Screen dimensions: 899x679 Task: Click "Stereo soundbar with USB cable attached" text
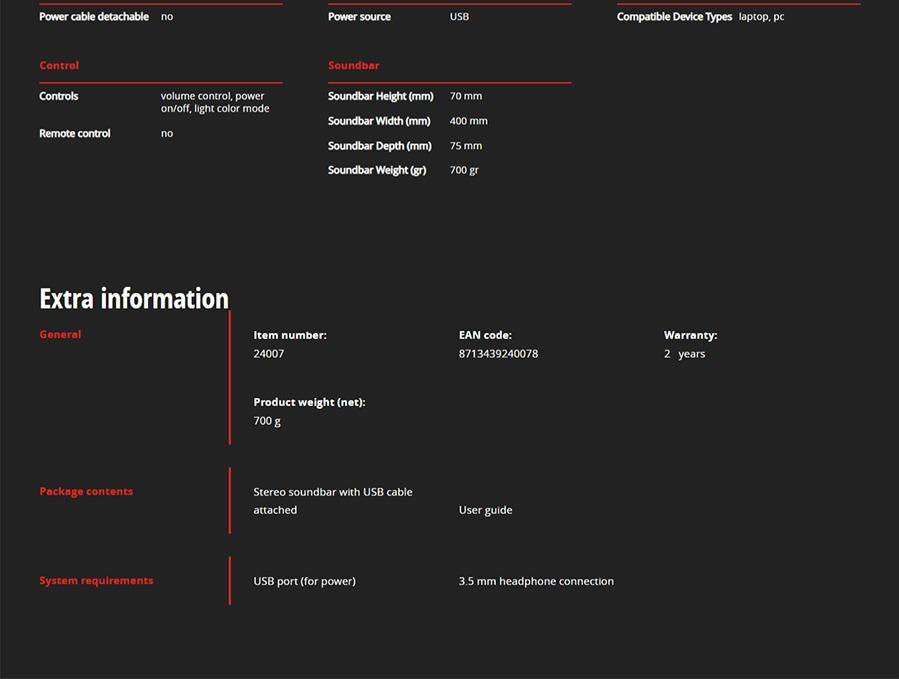coord(332,501)
